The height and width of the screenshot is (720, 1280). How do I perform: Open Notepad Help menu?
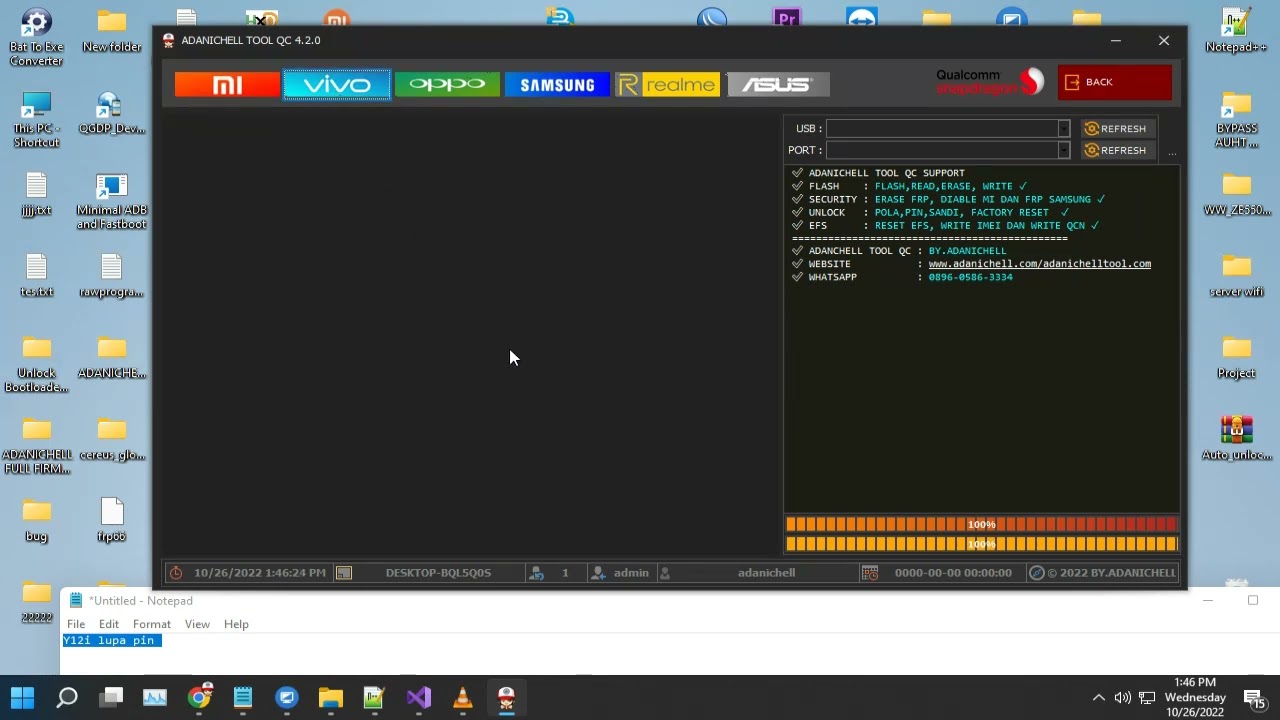pyautogui.click(x=236, y=624)
